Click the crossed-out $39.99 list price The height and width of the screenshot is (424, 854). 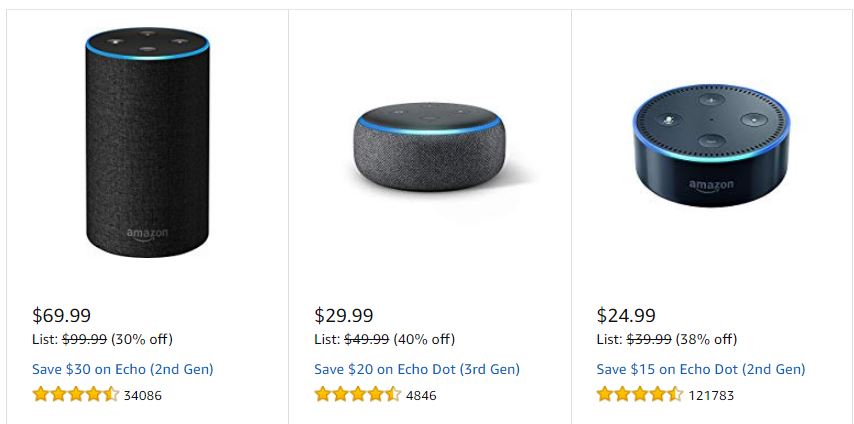coord(649,339)
